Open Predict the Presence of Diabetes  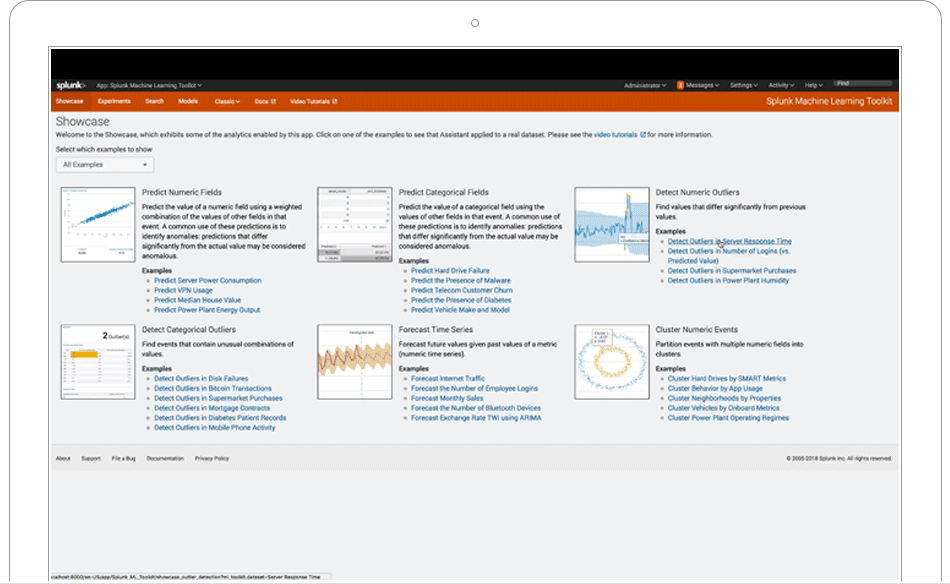click(x=461, y=300)
